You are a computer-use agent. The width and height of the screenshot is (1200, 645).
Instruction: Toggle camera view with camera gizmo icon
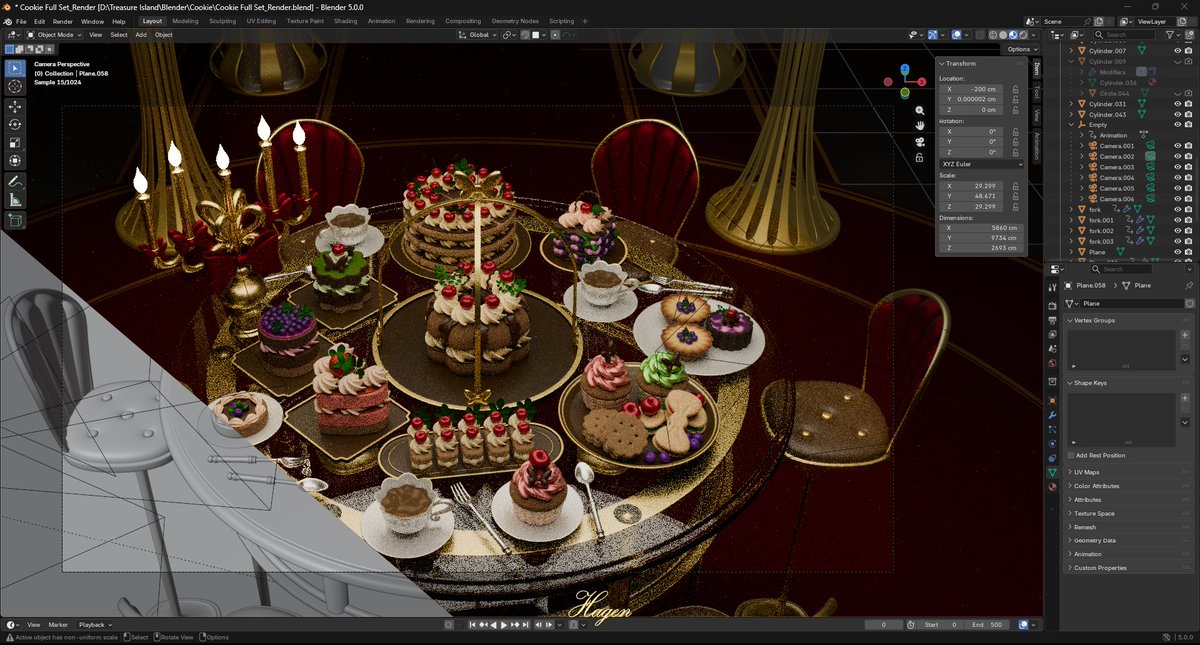pos(919,141)
